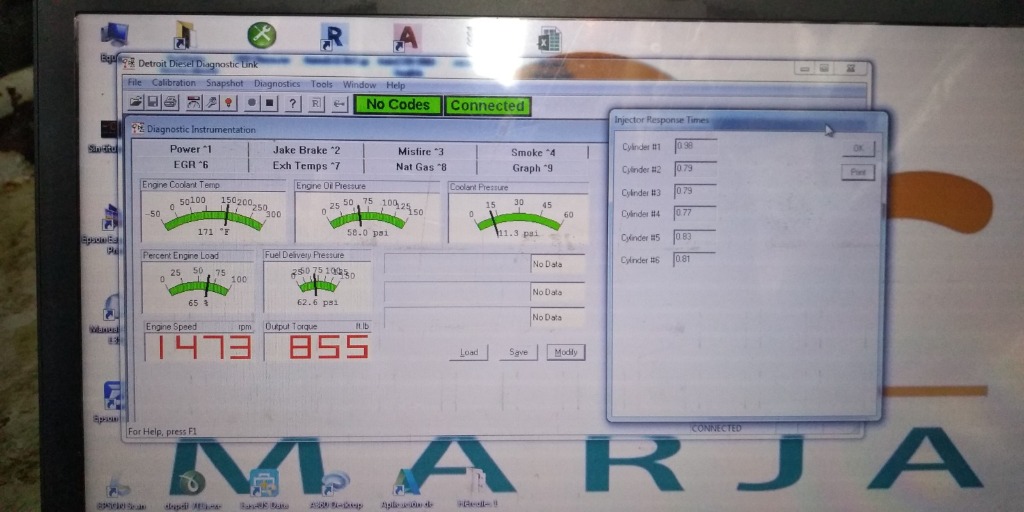Select the Misfire tab
This screenshot has width=1024, height=512.
point(421,151)
